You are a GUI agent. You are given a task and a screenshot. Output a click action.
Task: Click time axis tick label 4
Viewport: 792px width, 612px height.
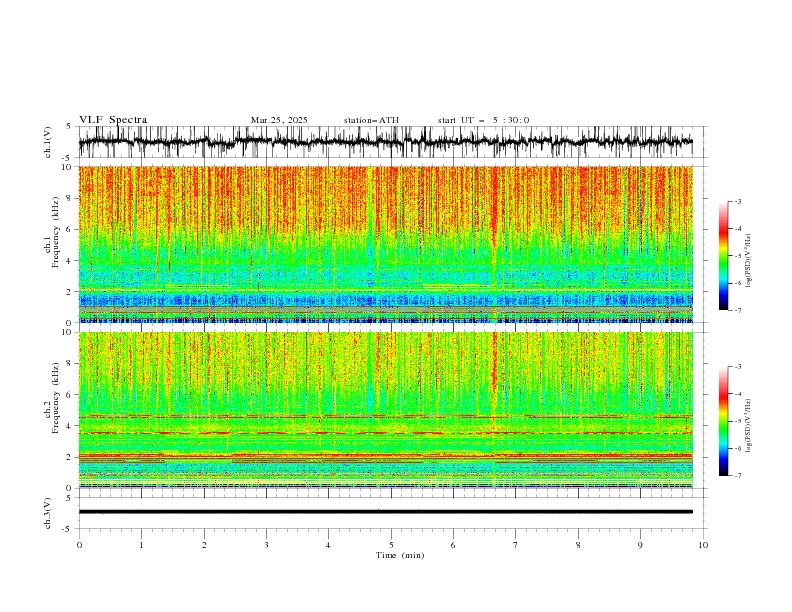click(x=328, y=545)
